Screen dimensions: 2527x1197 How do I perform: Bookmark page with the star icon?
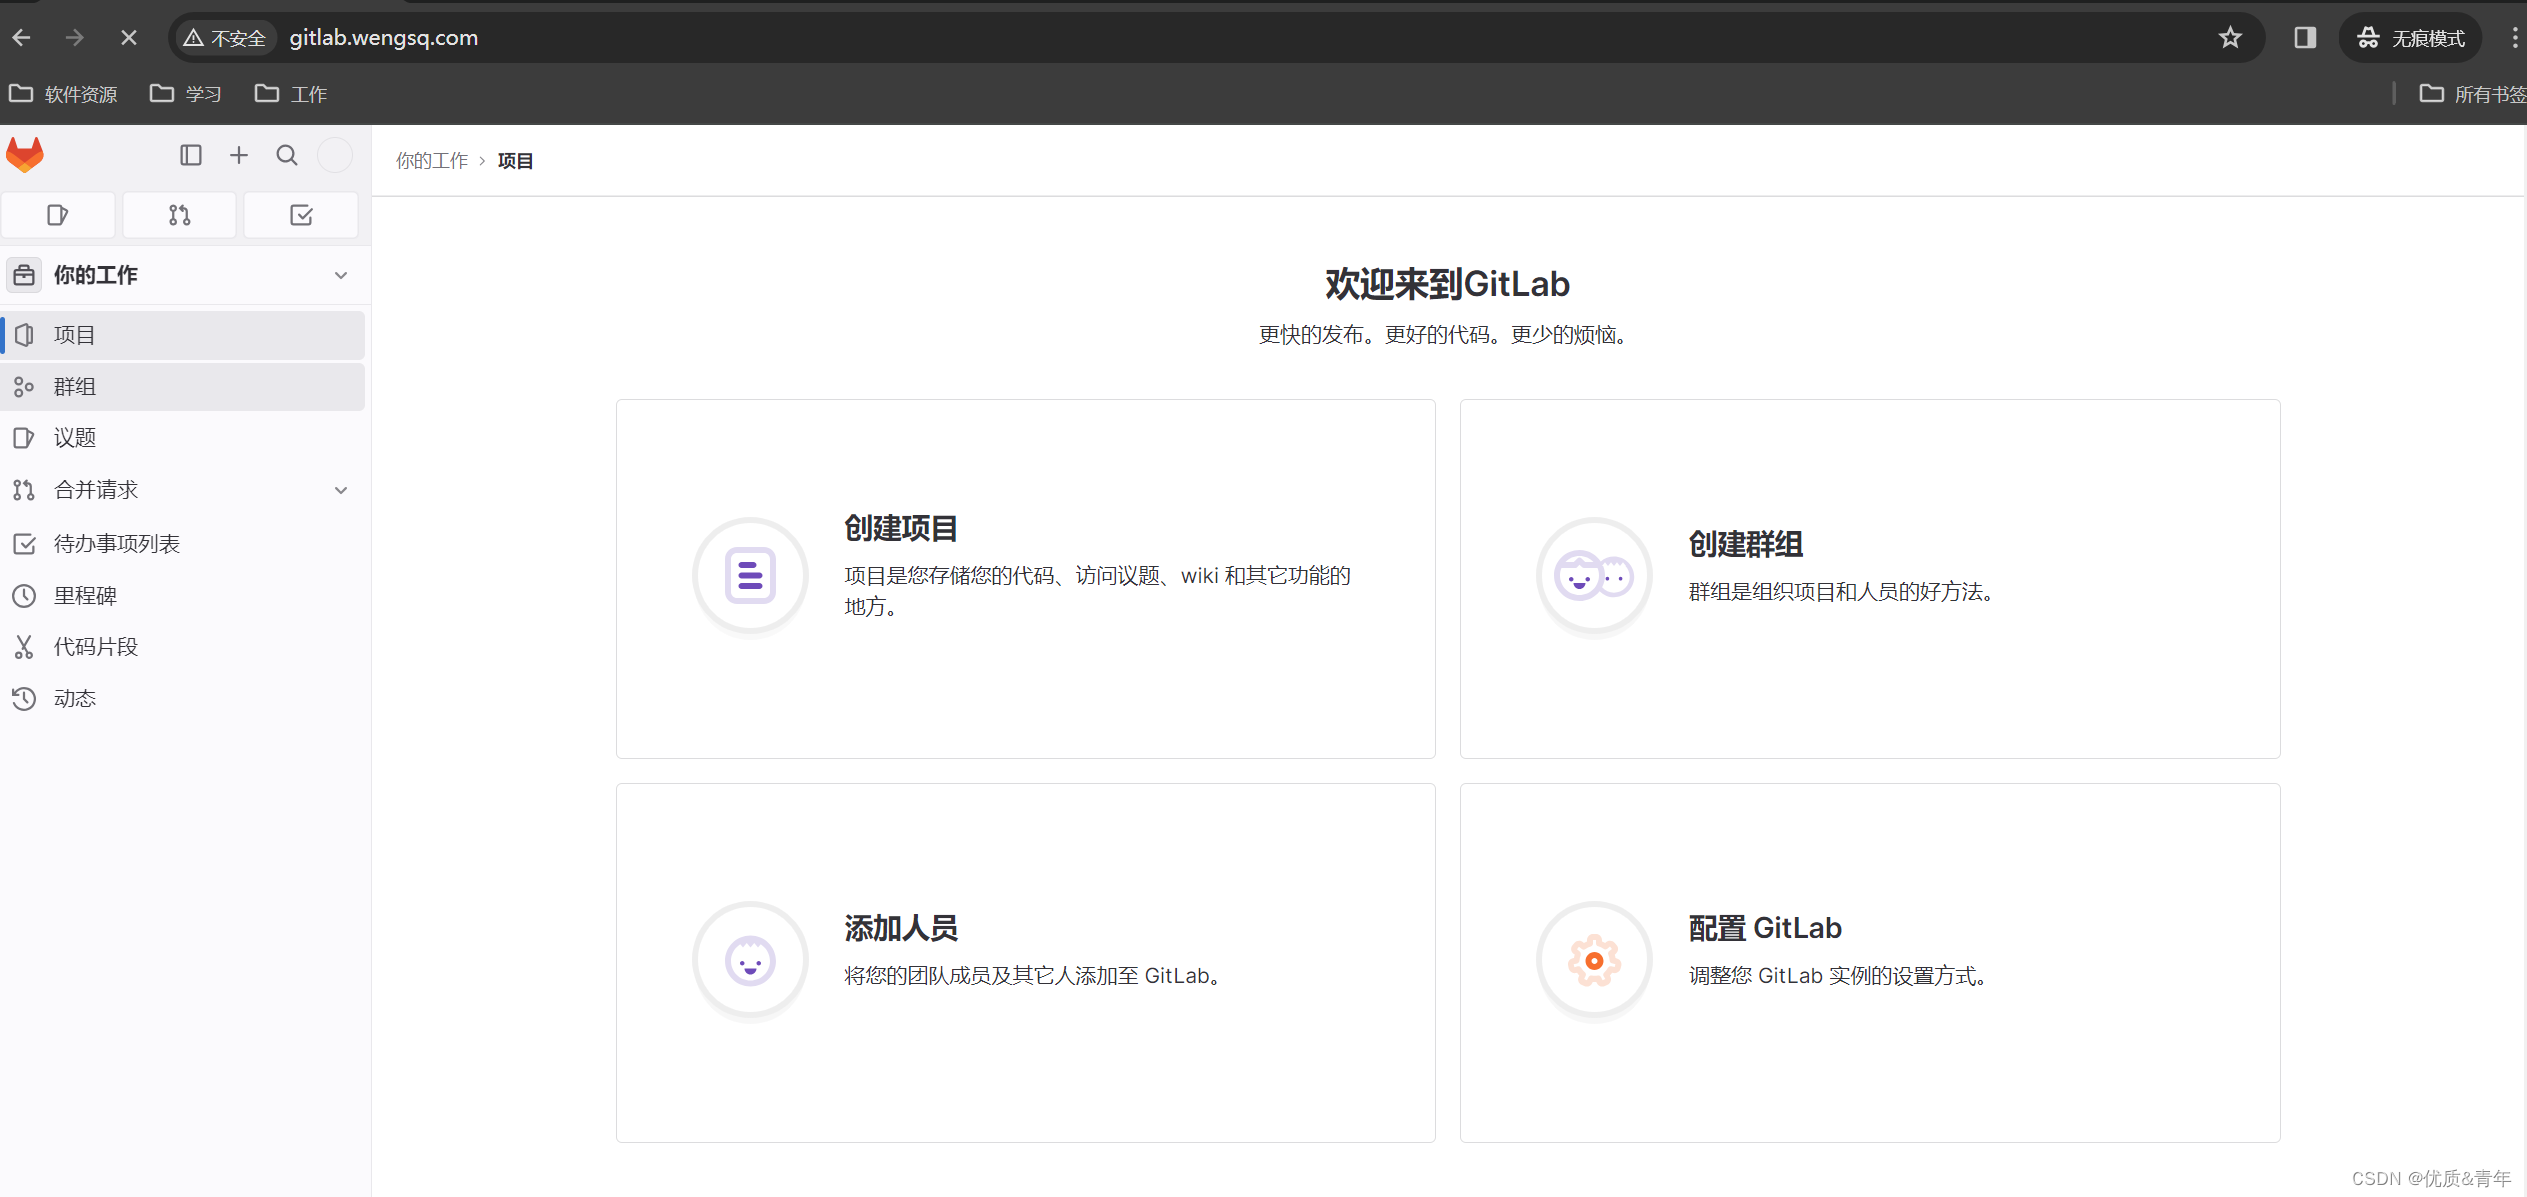[2230, 38]
